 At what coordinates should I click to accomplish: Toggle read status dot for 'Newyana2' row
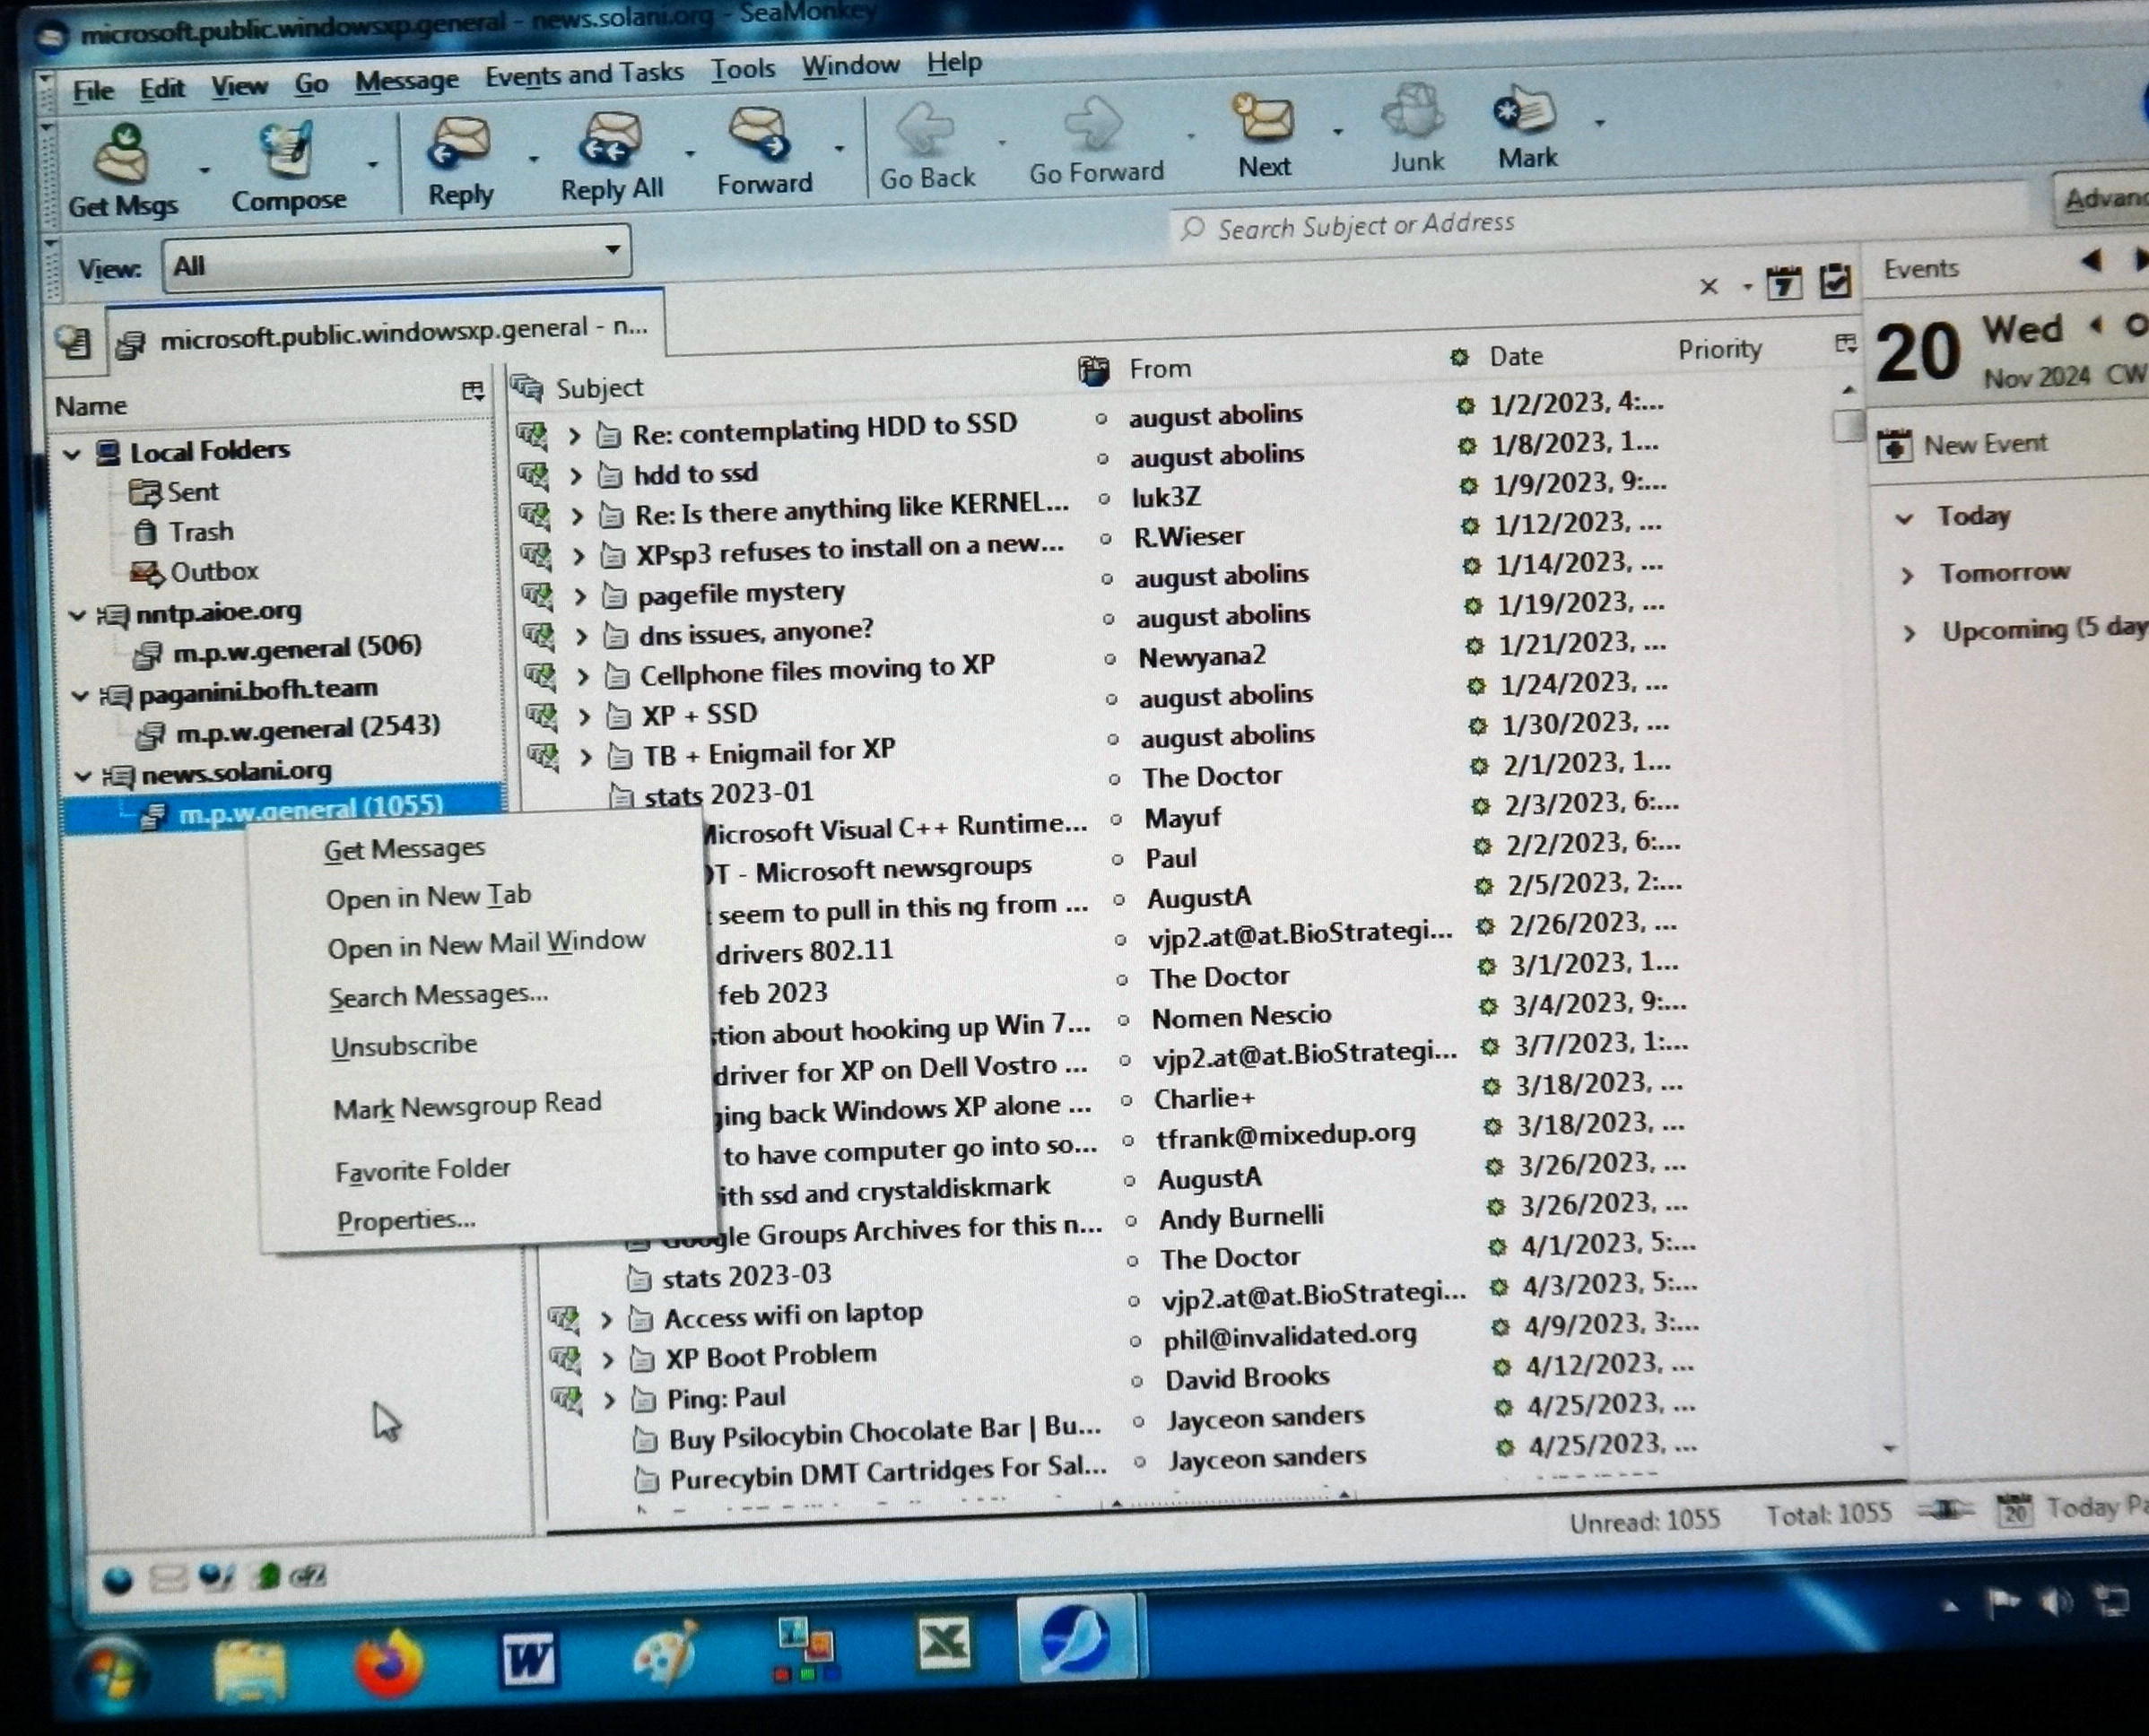coord(1109,659)
